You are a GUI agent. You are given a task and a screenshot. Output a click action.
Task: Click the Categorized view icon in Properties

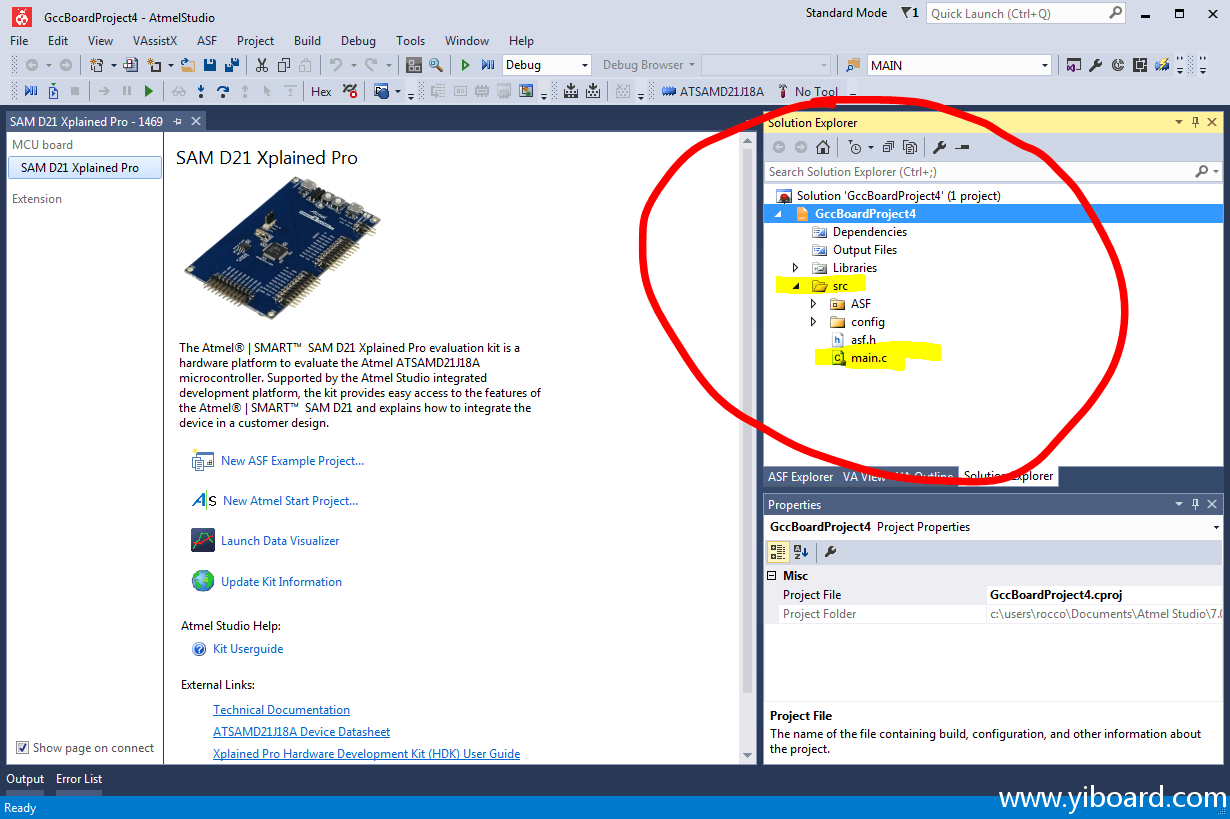coord(778,551)
